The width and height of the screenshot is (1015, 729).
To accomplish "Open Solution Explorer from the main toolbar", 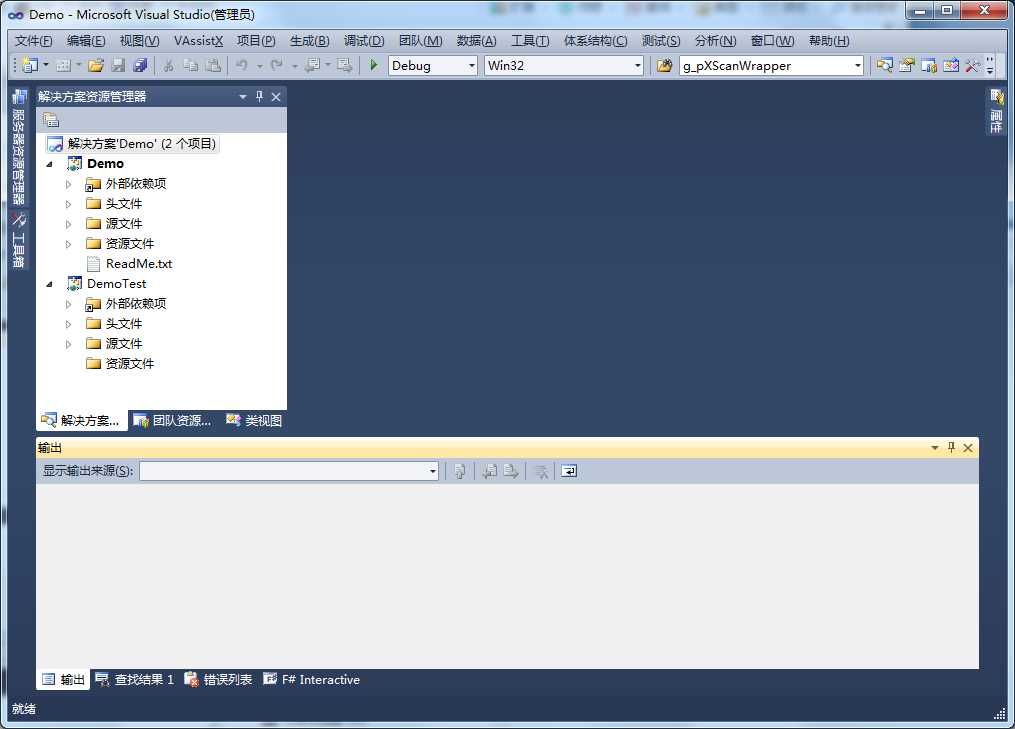I will [x=884, y=65].
